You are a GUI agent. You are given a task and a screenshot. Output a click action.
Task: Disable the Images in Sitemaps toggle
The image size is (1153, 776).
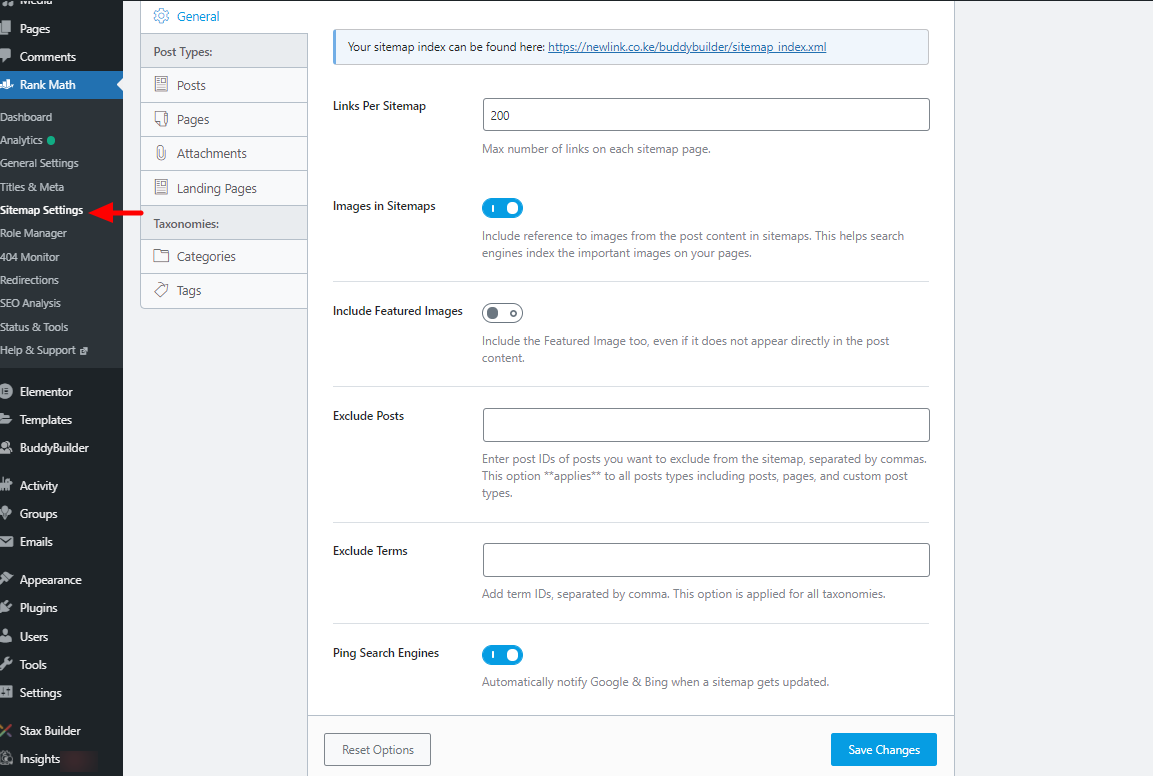(x=502, y=208)
